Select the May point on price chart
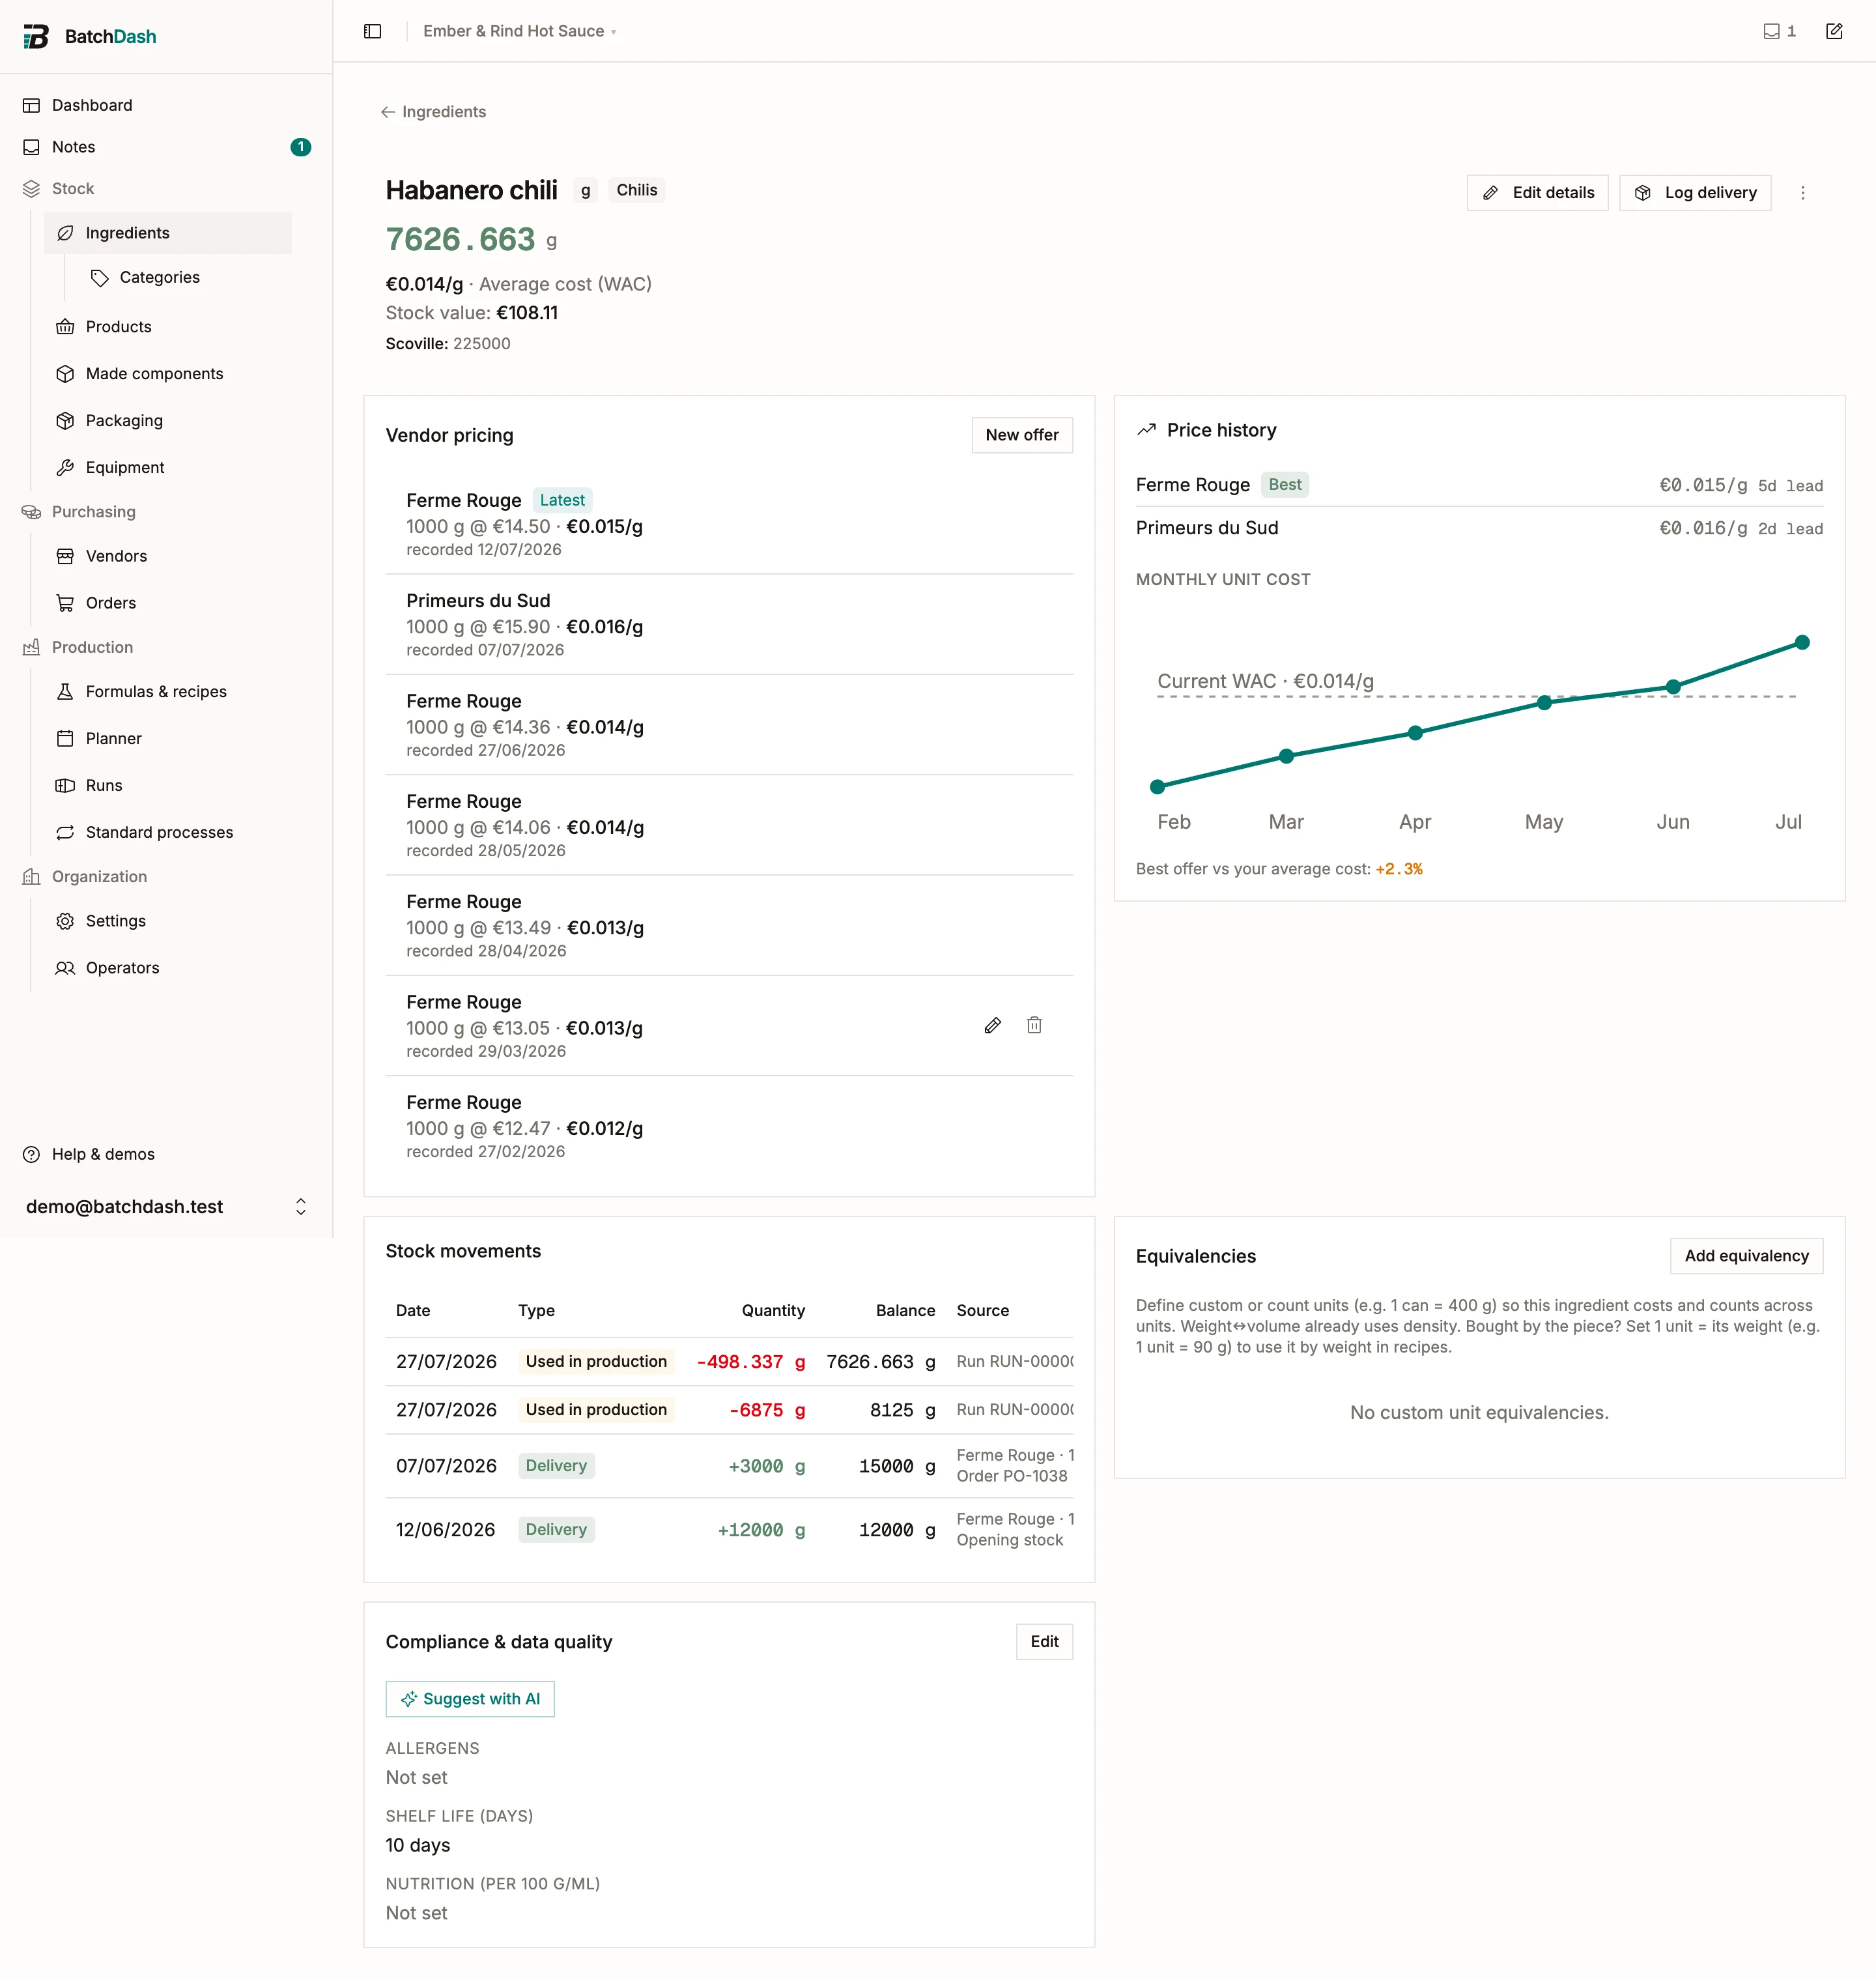Viewport: 1876px width, 1978px height. click(1544, 703)
